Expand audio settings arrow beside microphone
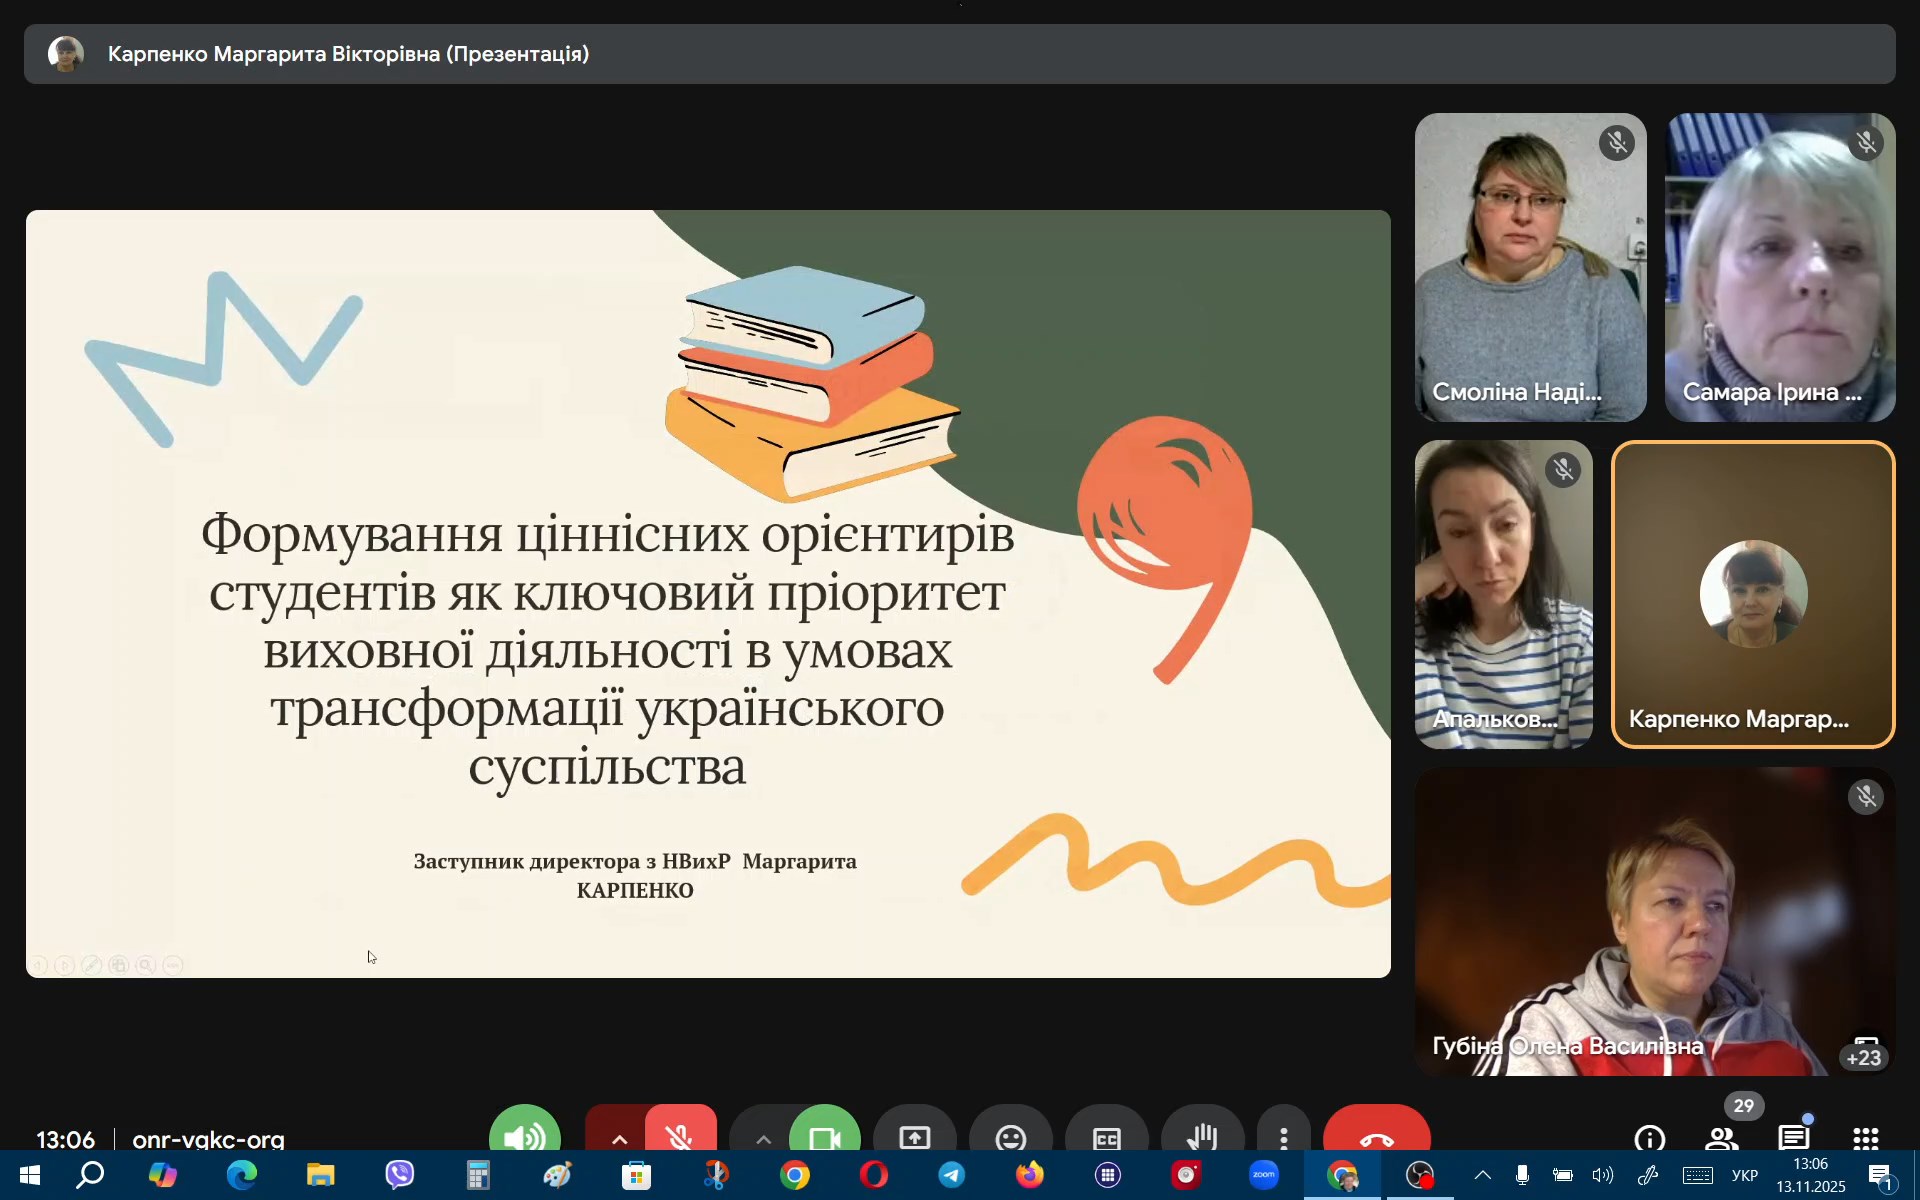Image resolution: width=1920 pixels, height=1200 pixels. (619, 1138)
